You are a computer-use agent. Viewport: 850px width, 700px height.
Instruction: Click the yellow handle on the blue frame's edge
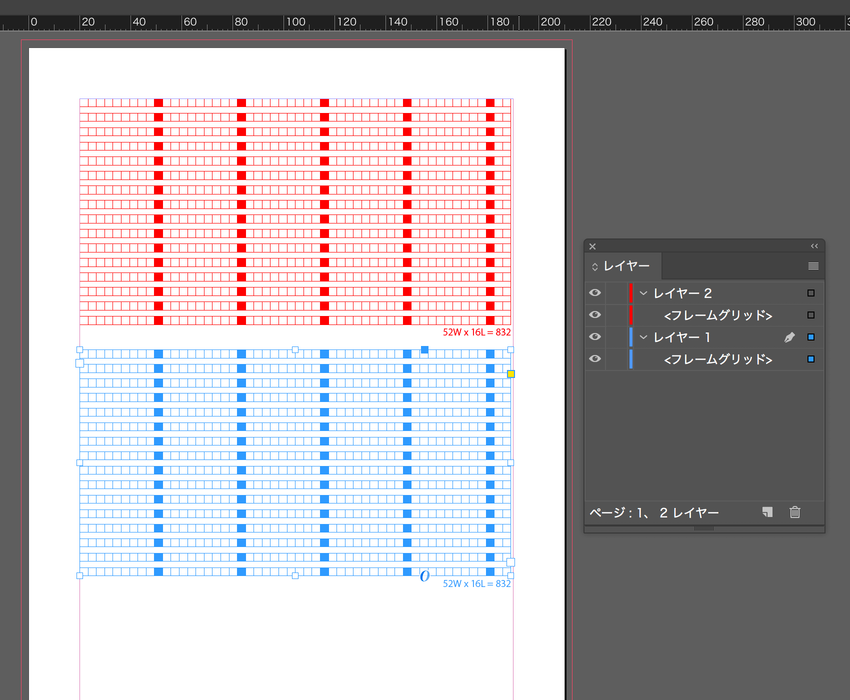[x=511, y=373]
